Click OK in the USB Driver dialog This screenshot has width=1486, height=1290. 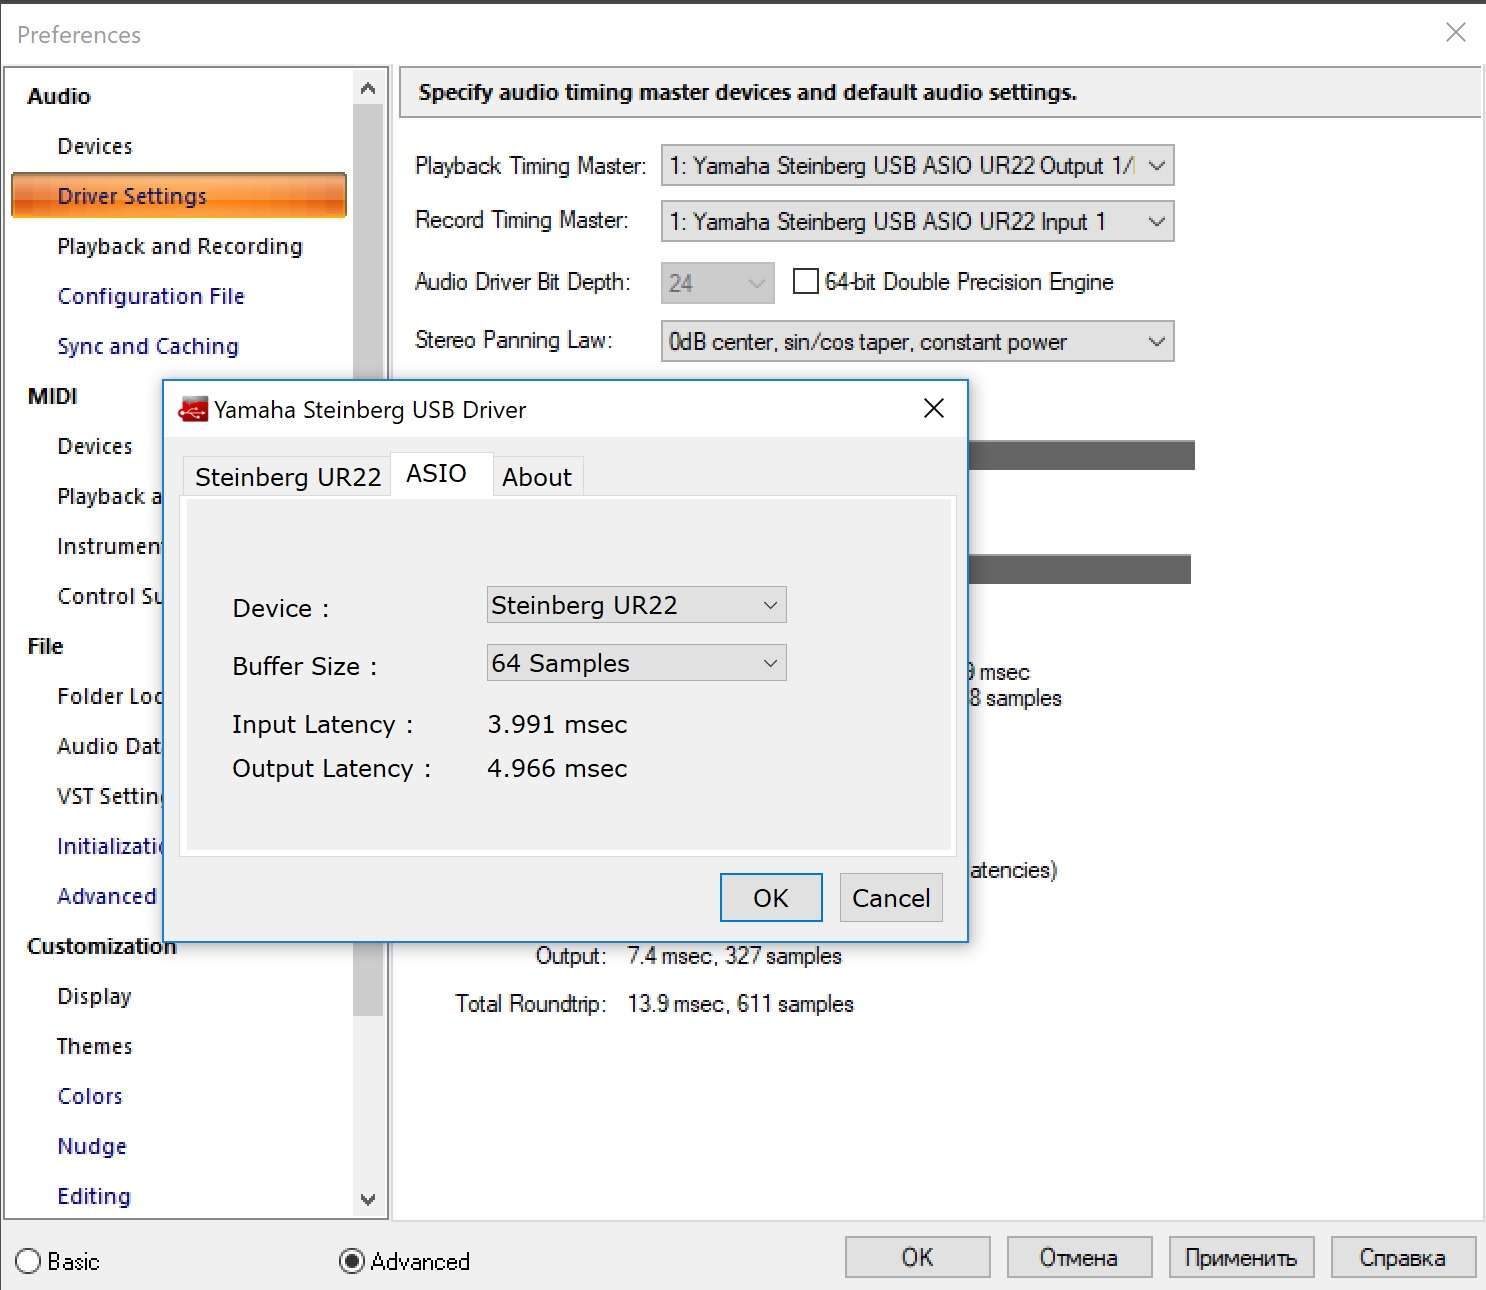[x=771, y=897]
